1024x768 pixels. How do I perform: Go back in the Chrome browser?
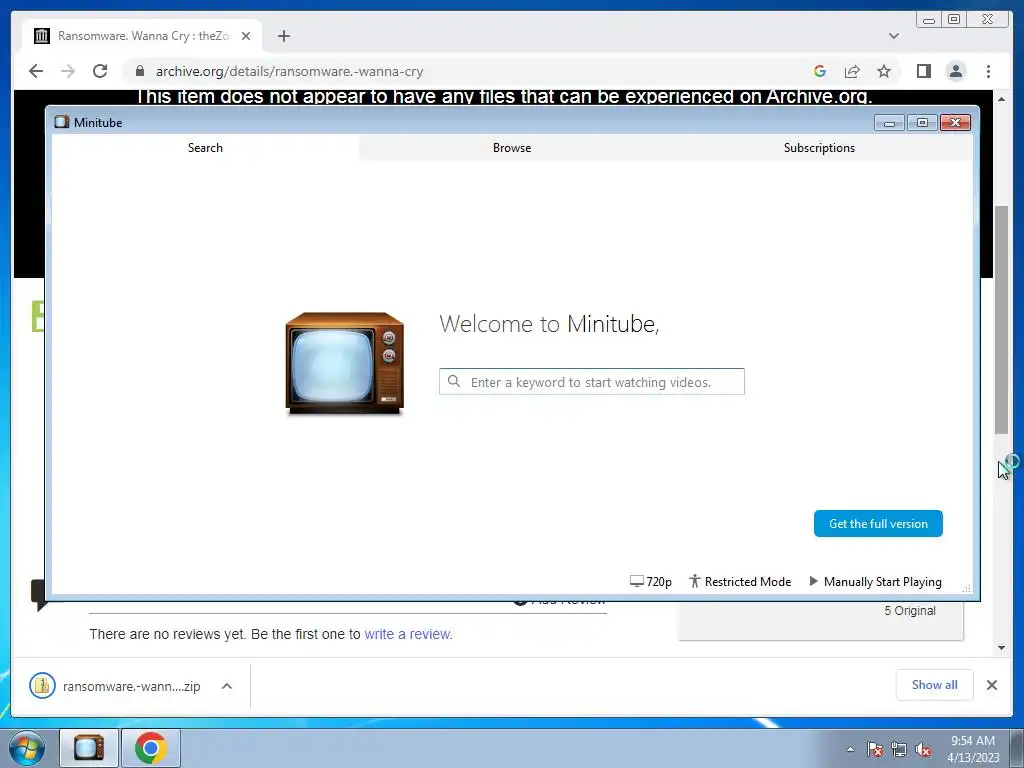tap(36, 71)
